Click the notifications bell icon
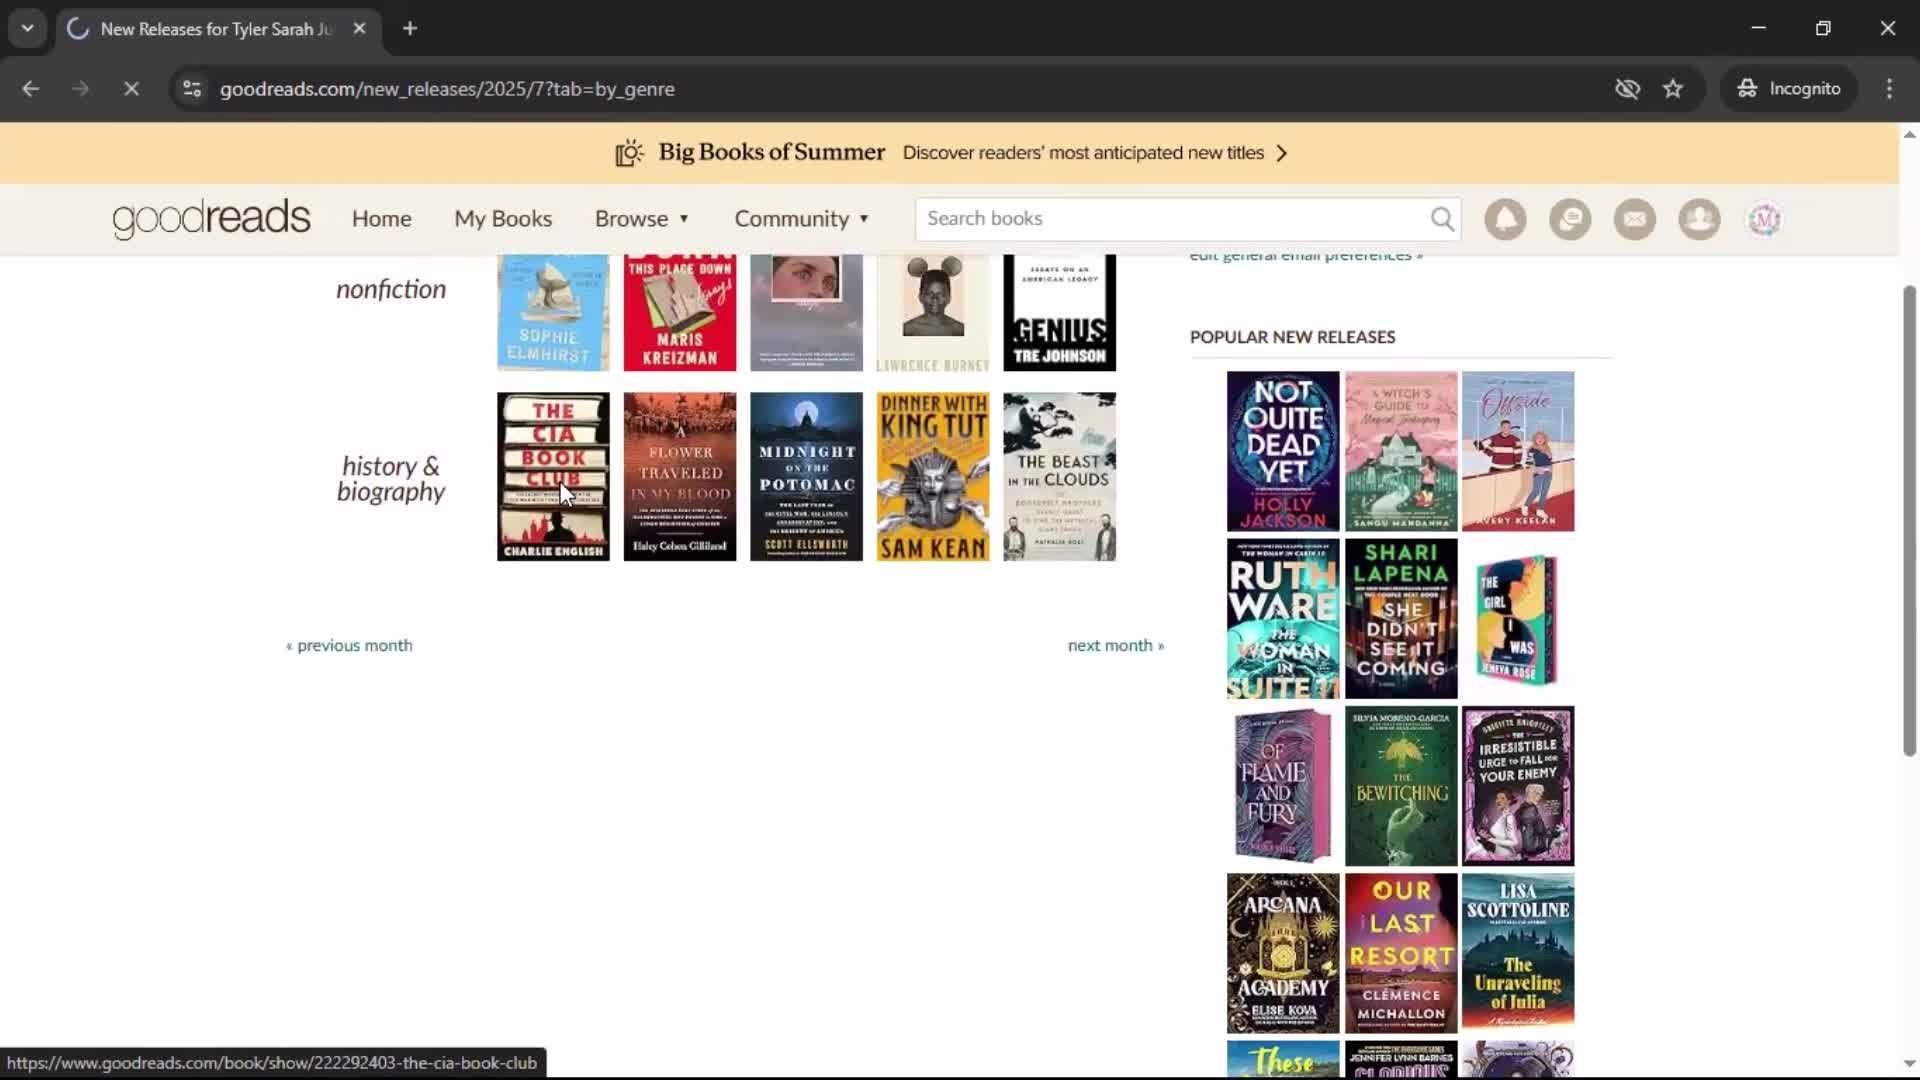The image size is (1920, 1080). pyautogui.click(x=1505, y=219)
